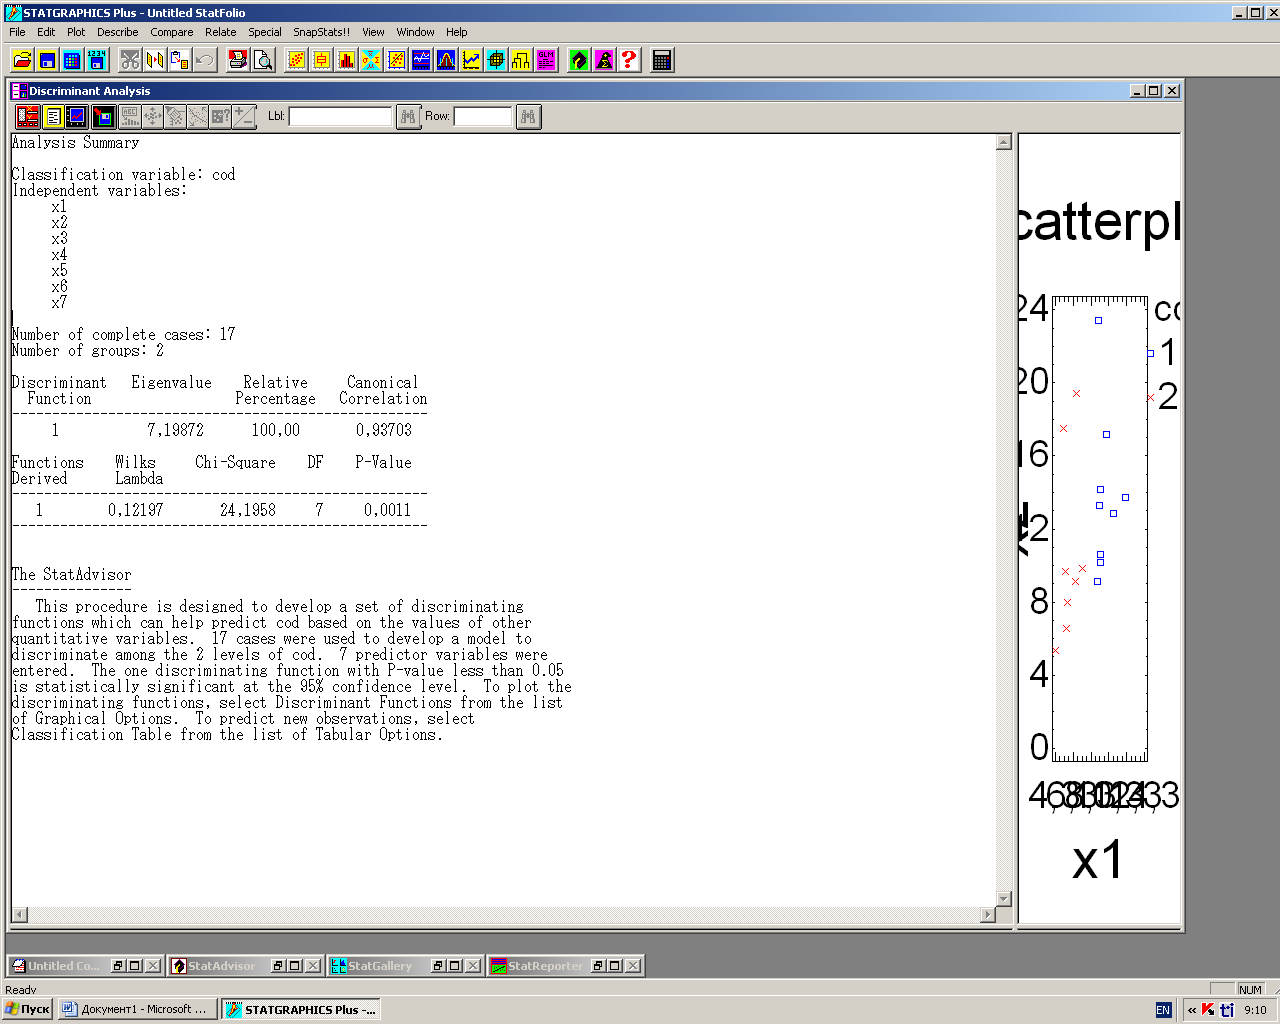
Task: Open the File menu
Action: pyautogui.click(x=17, y=32)
